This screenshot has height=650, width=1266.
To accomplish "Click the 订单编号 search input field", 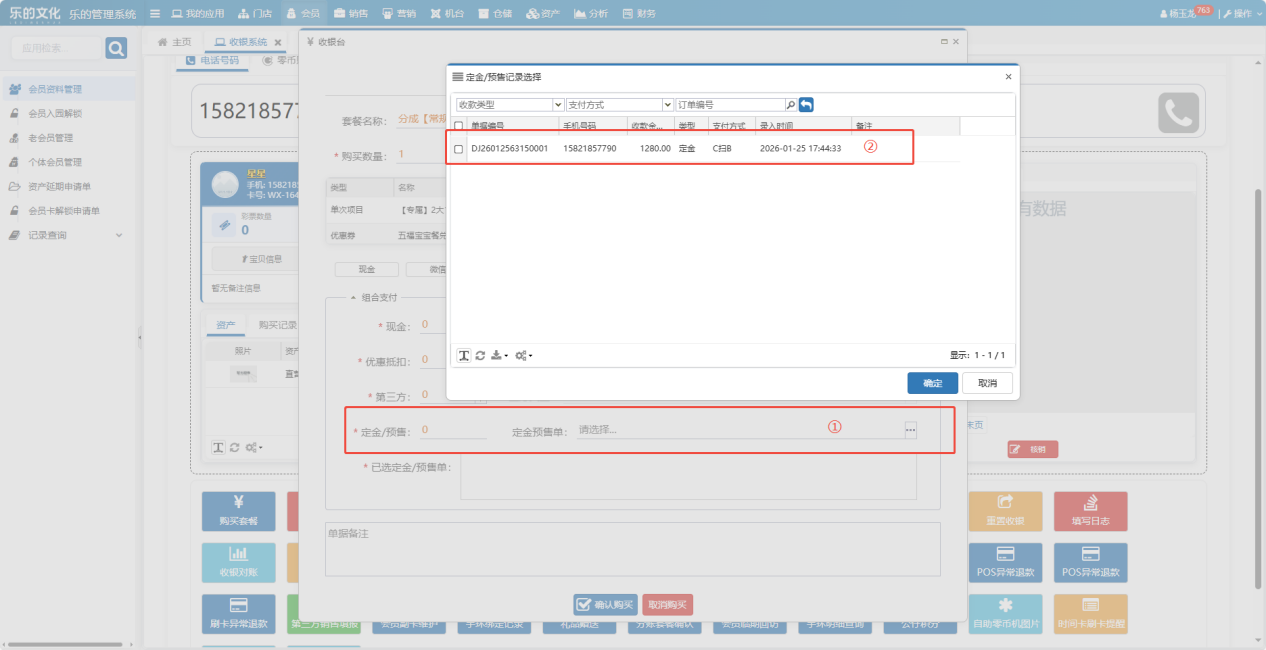I will pyautogui.click(x=730, y=105).
